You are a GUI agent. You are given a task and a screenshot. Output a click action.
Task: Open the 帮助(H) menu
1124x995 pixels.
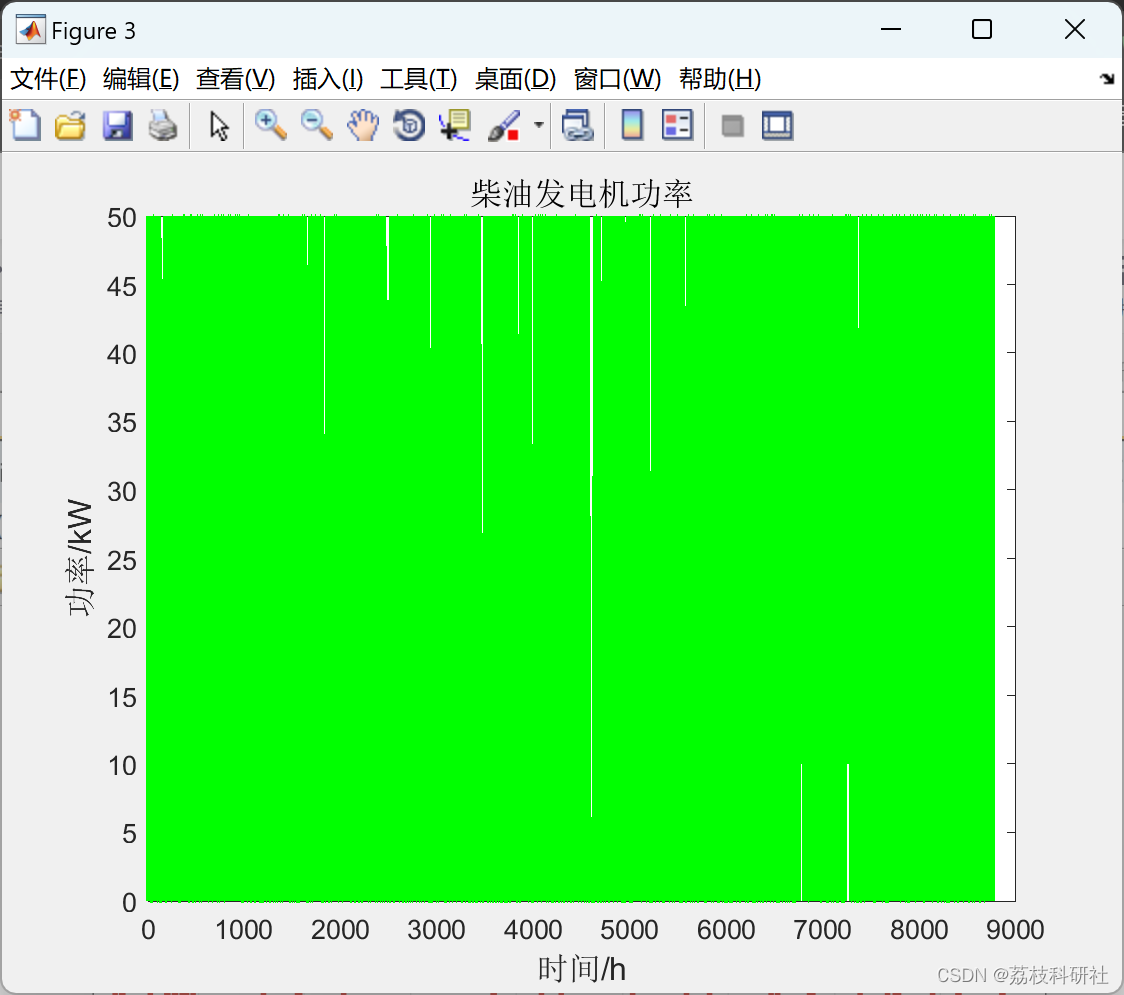pos(720,79)
